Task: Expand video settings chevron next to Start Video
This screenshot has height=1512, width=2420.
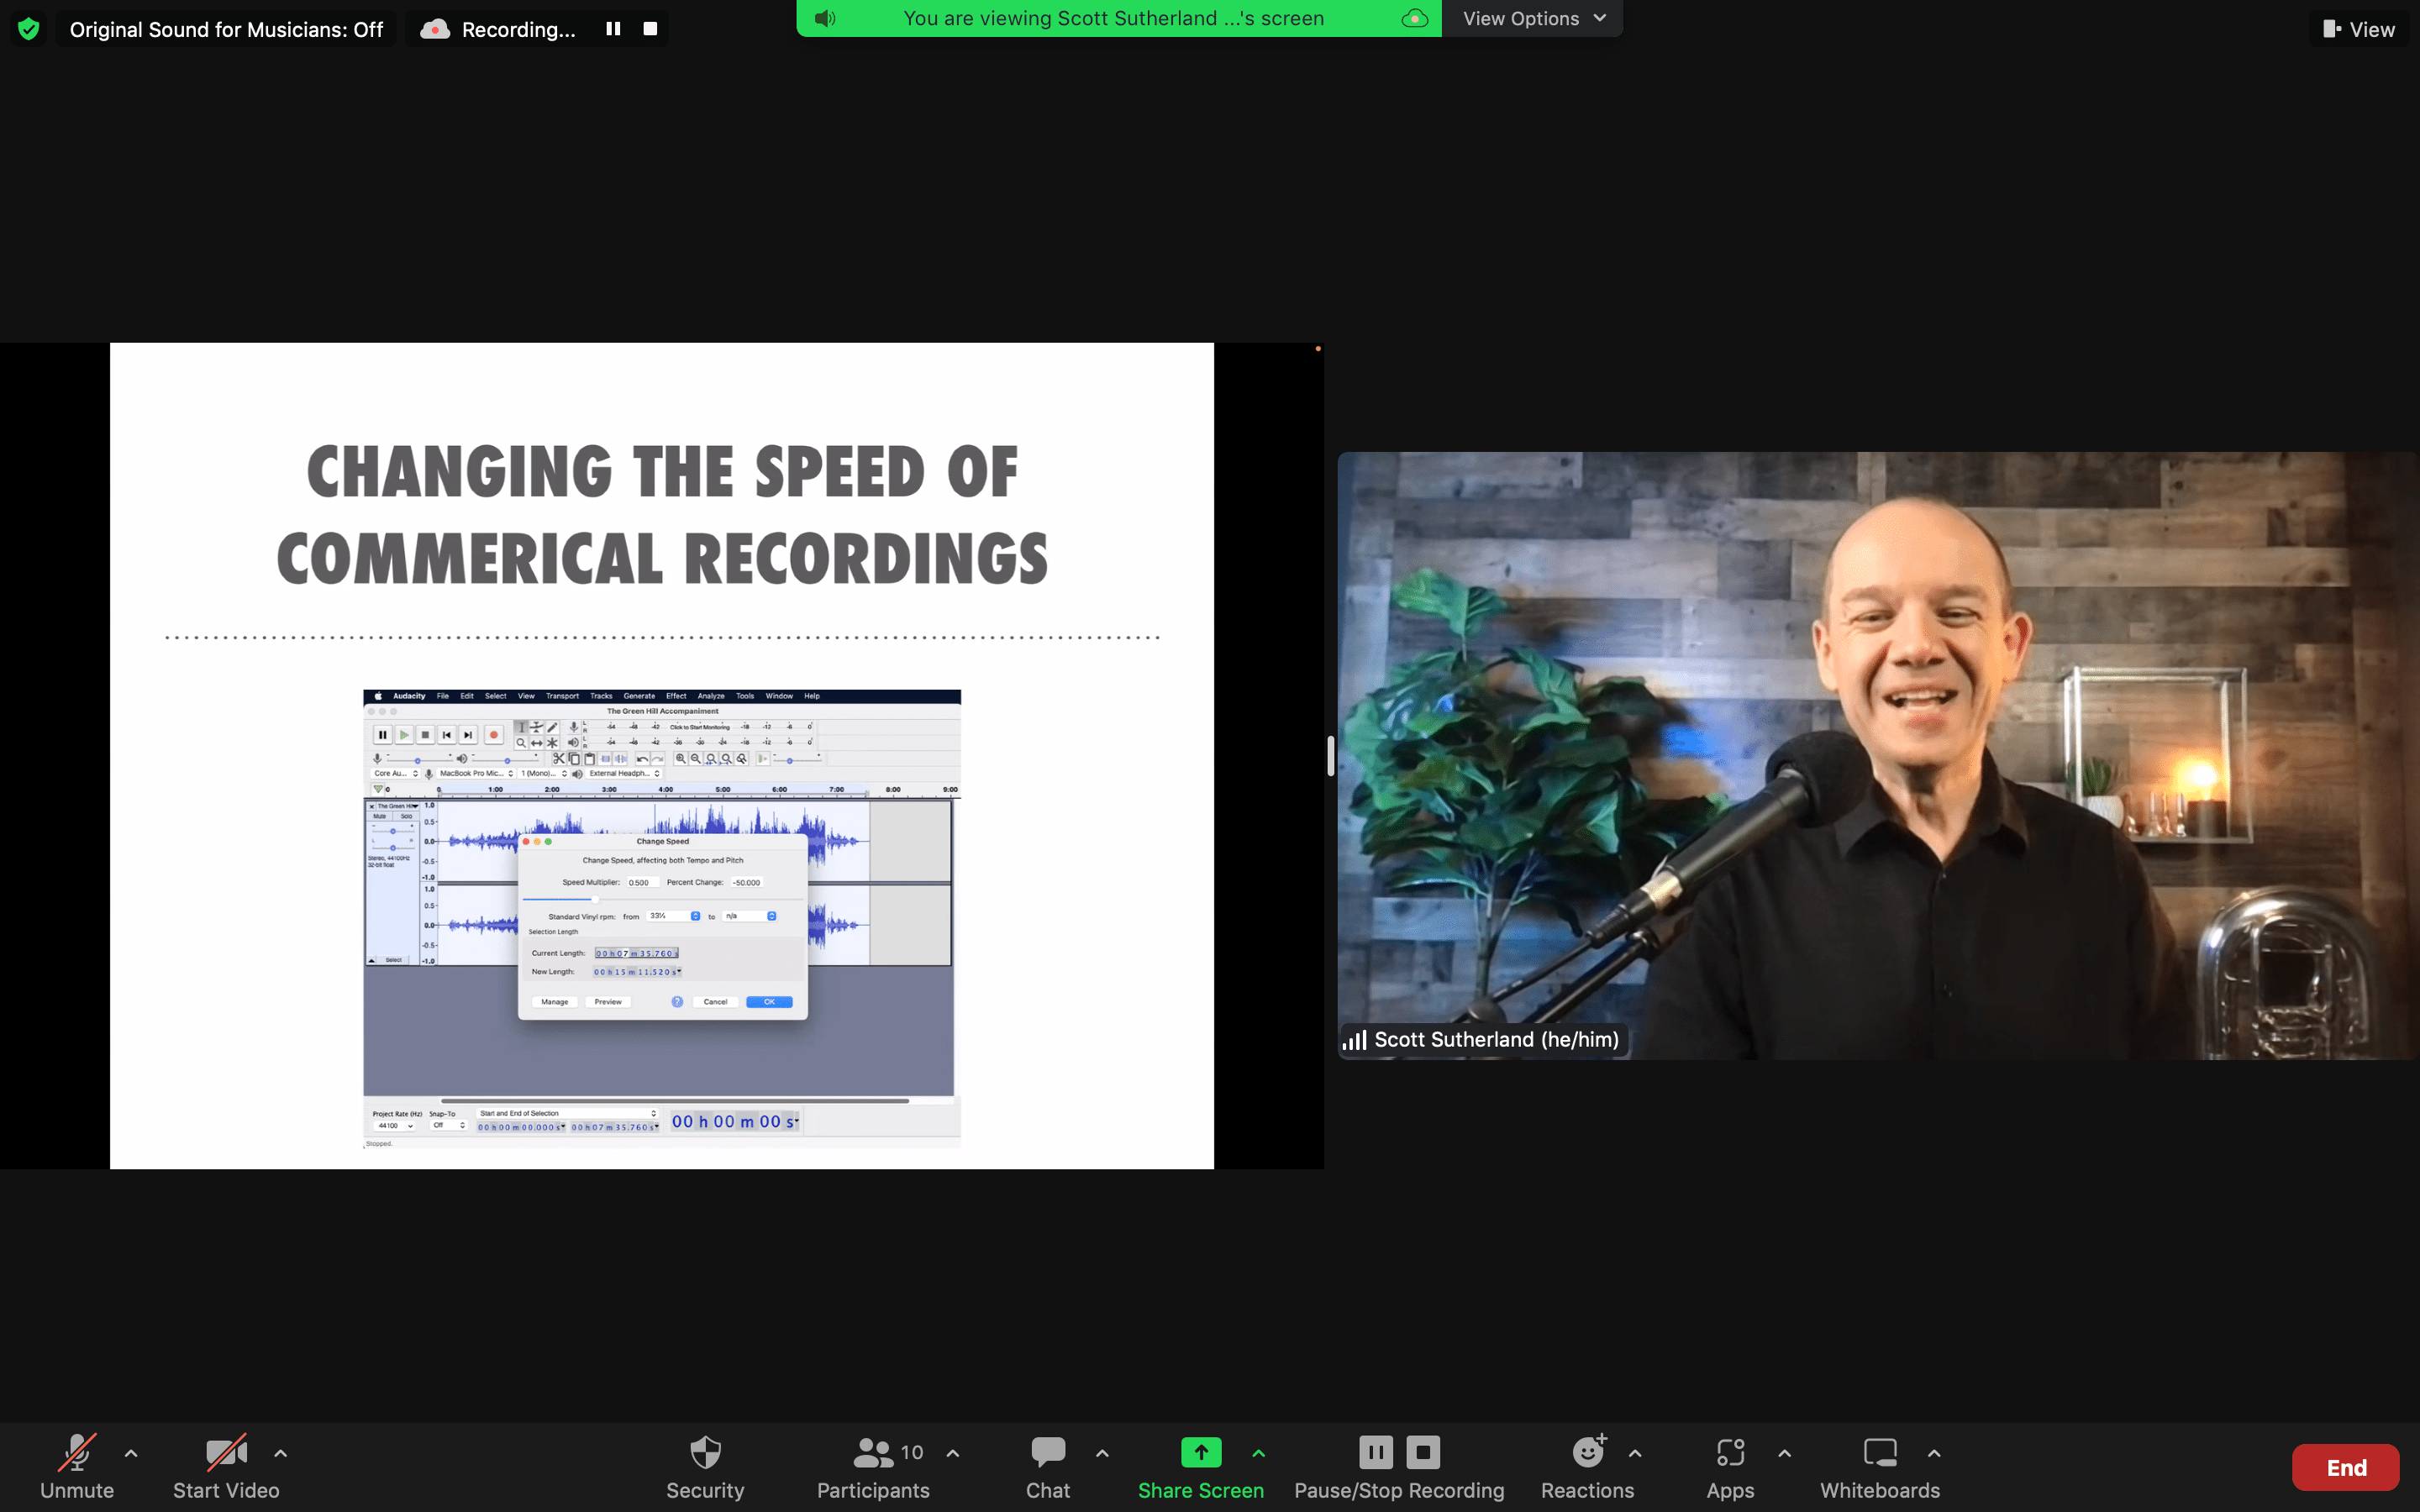Action: pyautogui.click(x=281, y=1453)
